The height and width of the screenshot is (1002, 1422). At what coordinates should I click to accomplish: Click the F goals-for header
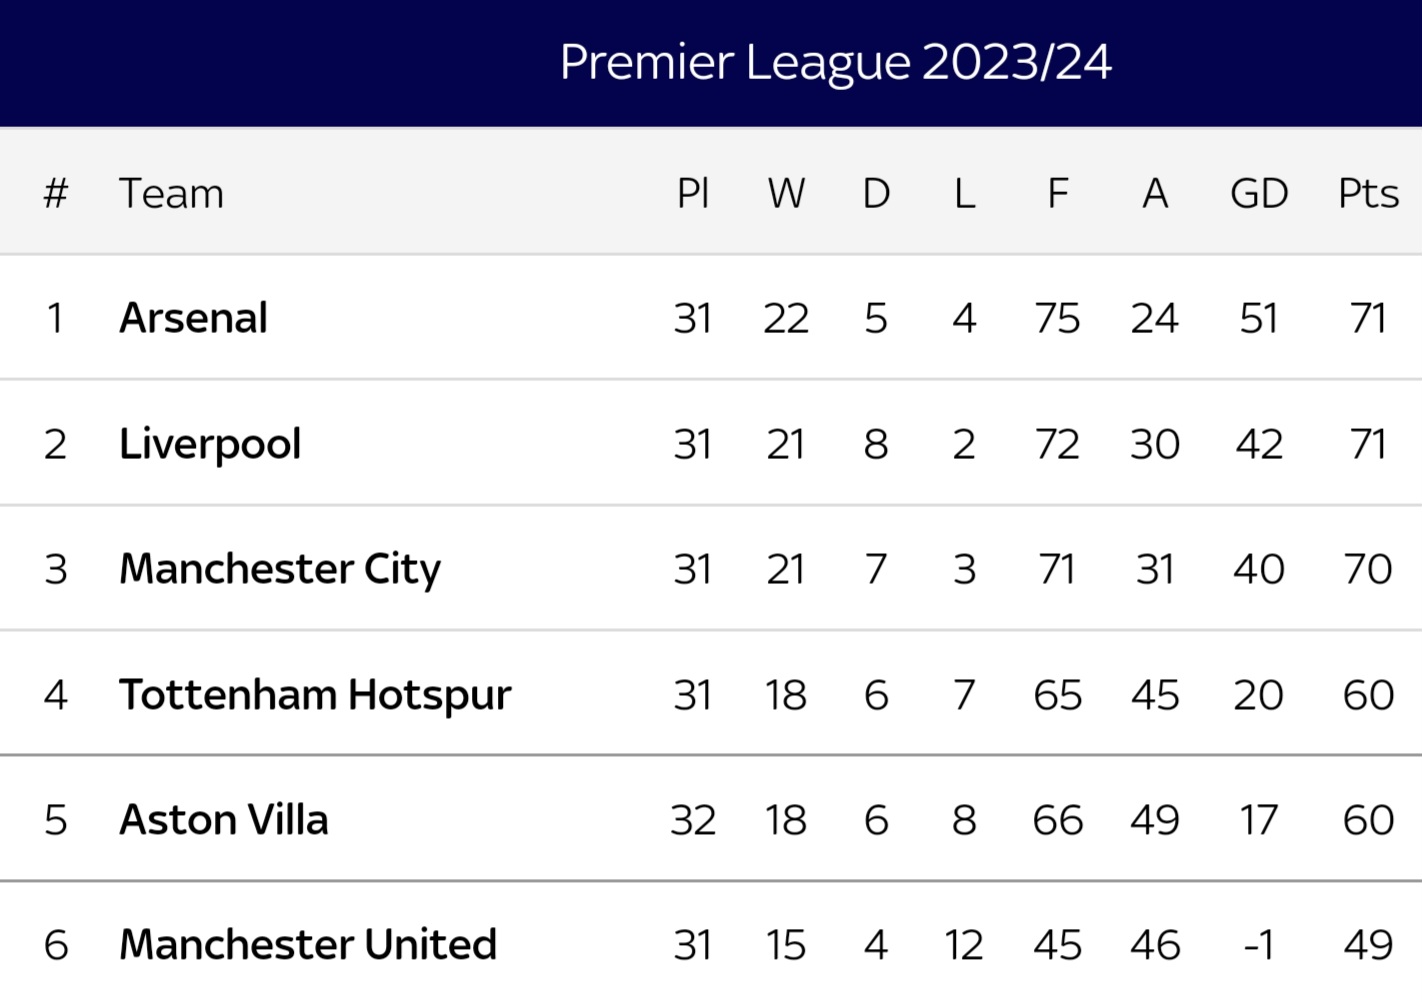coord(1058,193)
